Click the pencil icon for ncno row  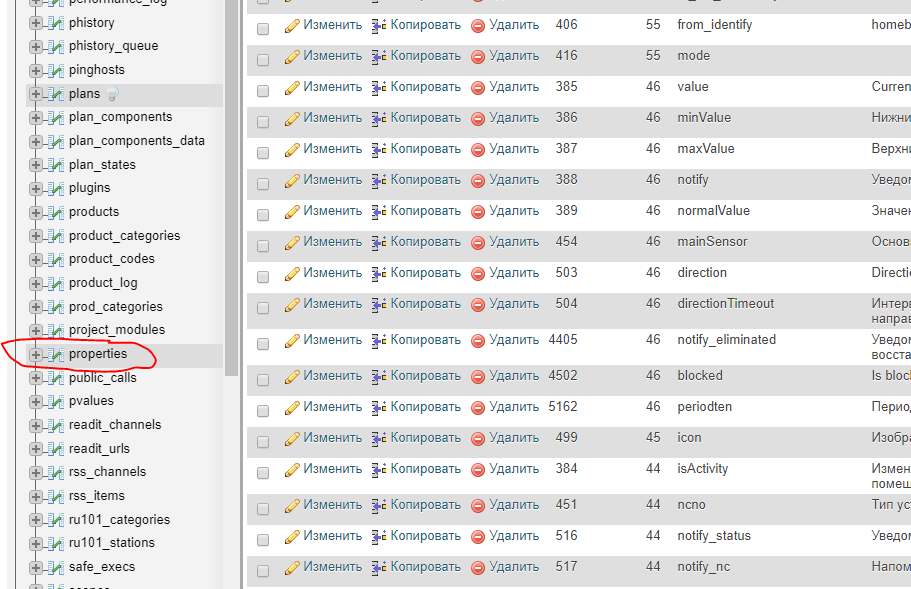[292, 506]
